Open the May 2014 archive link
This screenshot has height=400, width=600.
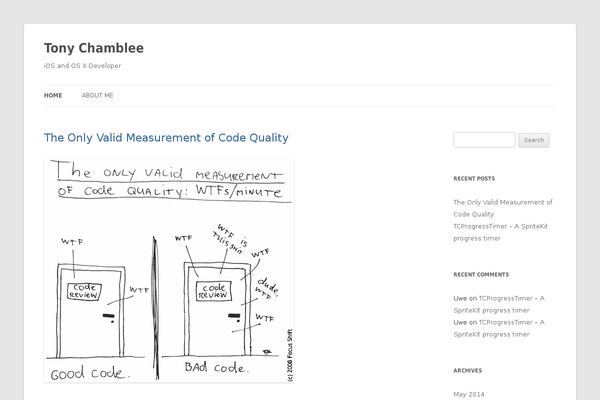click(468, 394)
